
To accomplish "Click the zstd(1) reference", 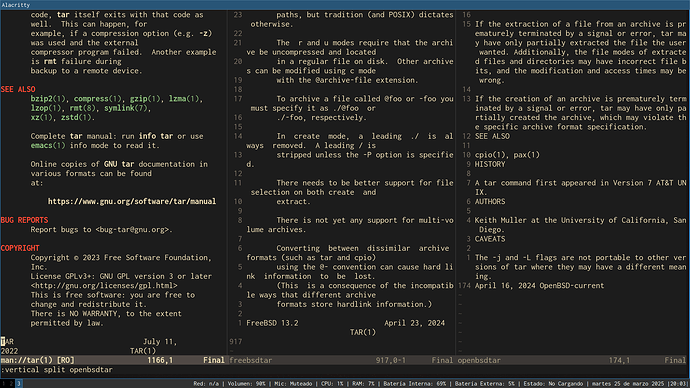I will point(76,117).
